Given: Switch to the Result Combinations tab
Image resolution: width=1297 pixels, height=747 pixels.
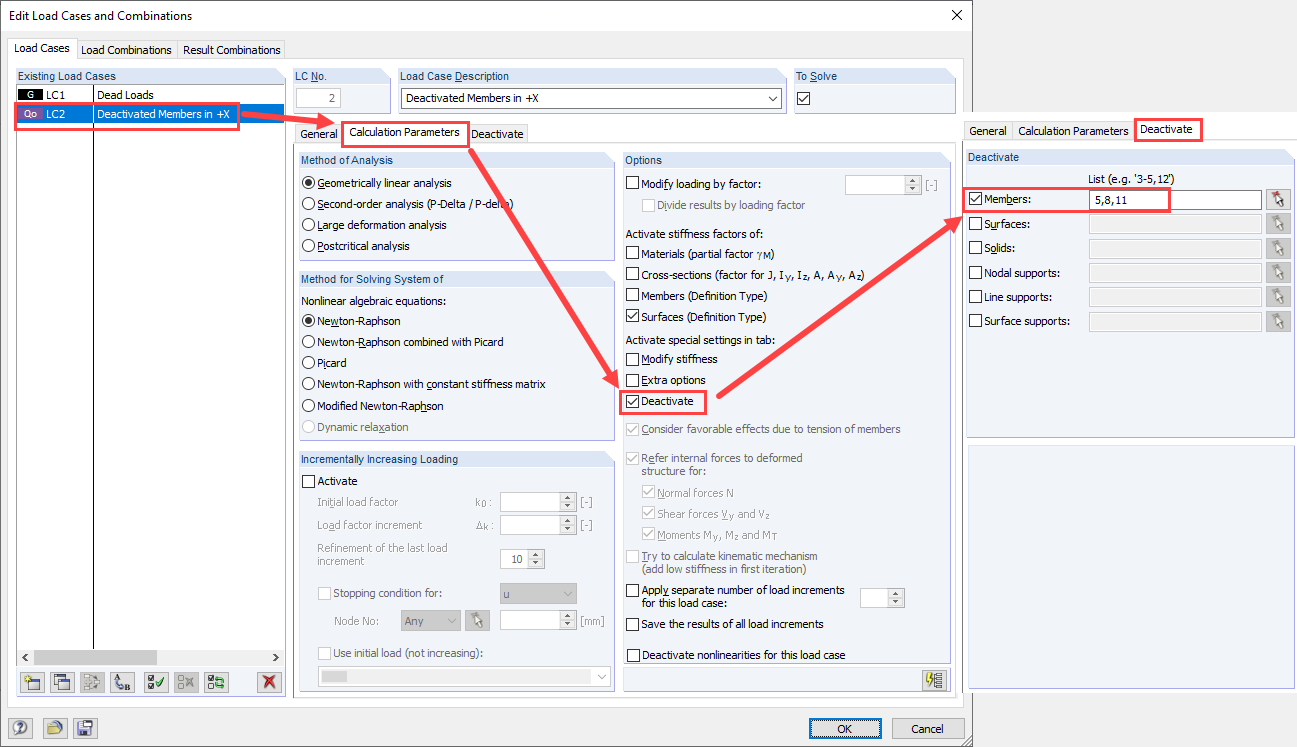Looking at the screenshot, I should [x=231, y=48].
